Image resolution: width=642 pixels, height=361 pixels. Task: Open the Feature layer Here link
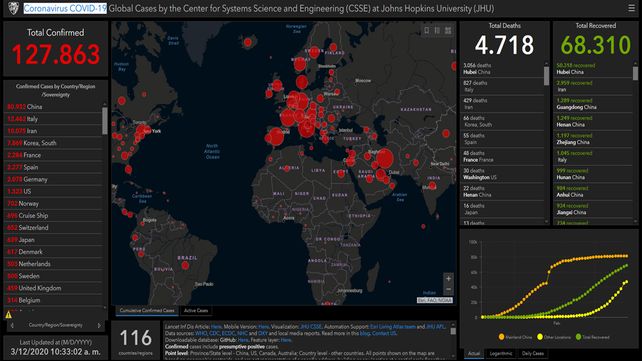[286, 340]
